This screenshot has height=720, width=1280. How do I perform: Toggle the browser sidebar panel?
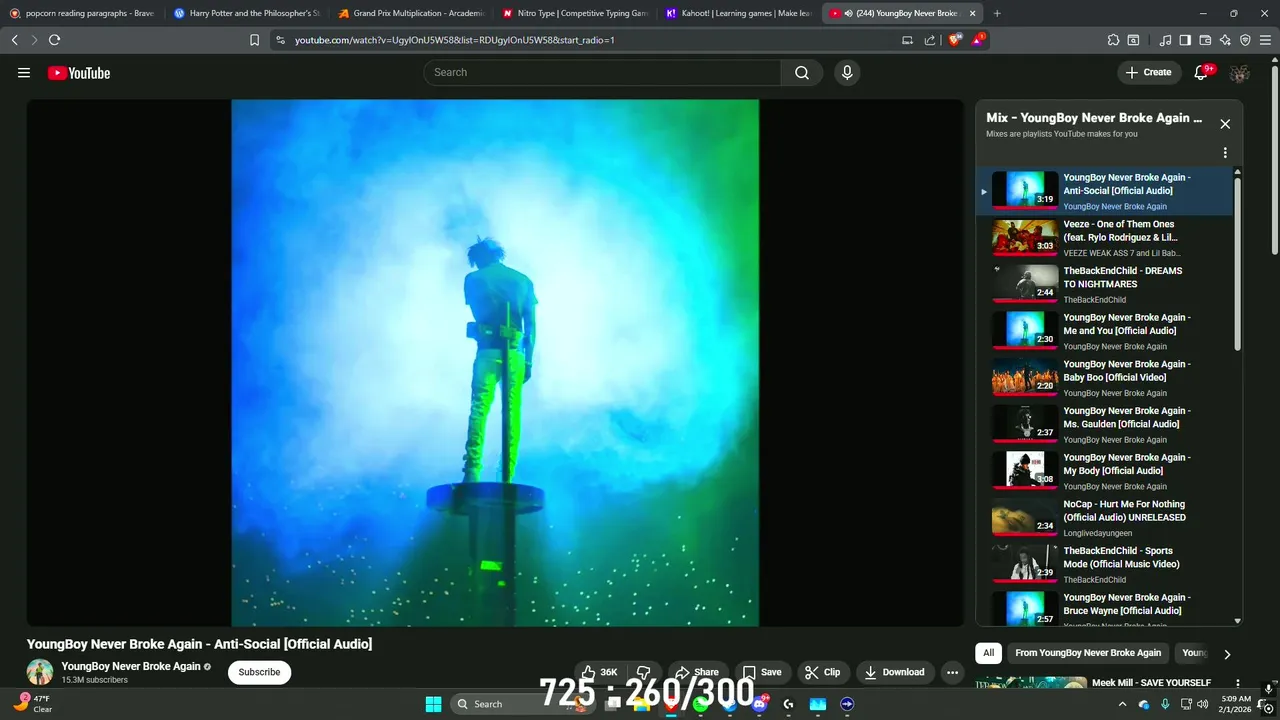[x=1185, y=40]
